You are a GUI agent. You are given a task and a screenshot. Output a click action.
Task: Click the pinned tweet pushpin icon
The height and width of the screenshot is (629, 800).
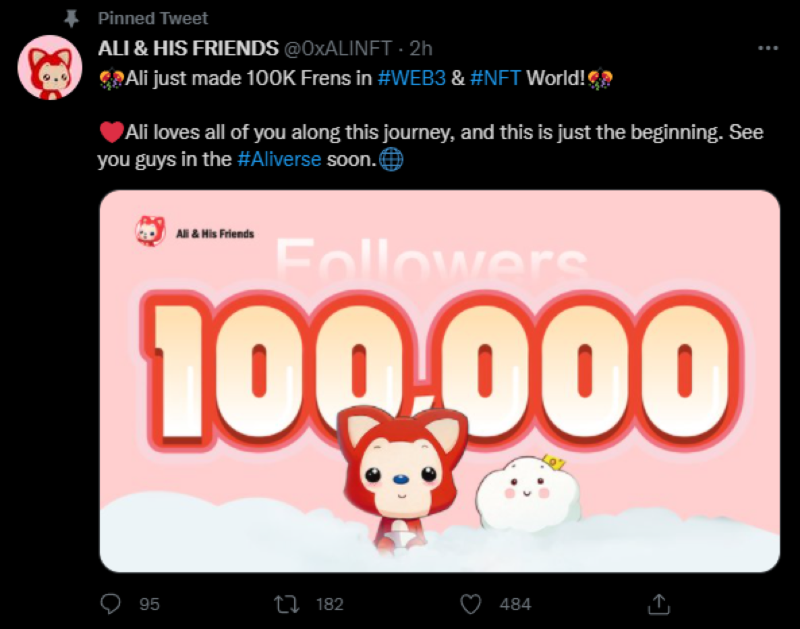click(71, 19)
